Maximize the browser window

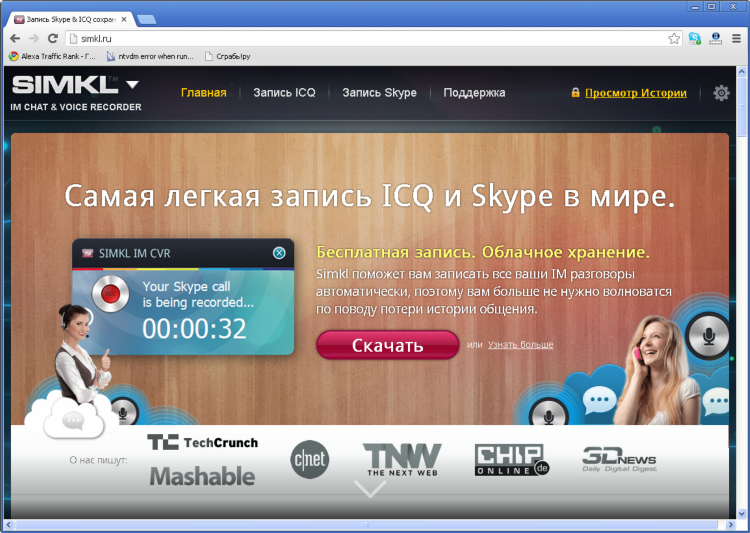(711, 7)
